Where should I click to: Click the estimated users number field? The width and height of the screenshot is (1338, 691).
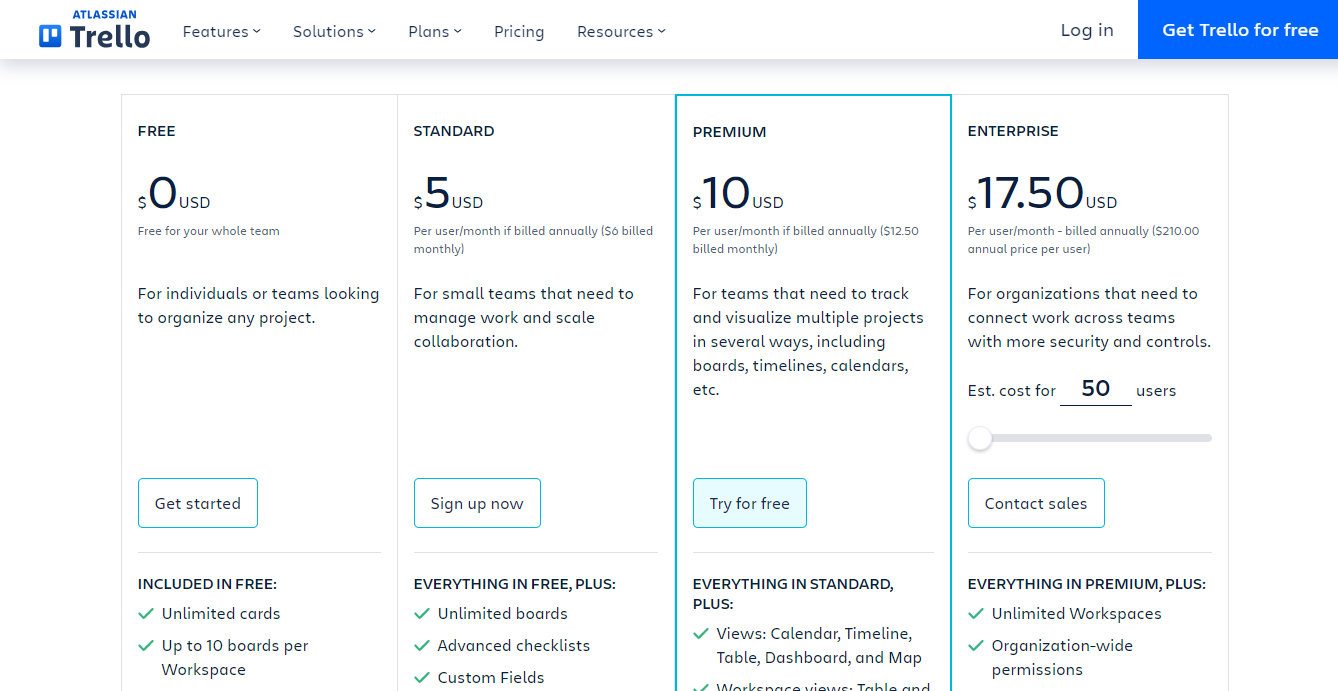[1096, 389]
